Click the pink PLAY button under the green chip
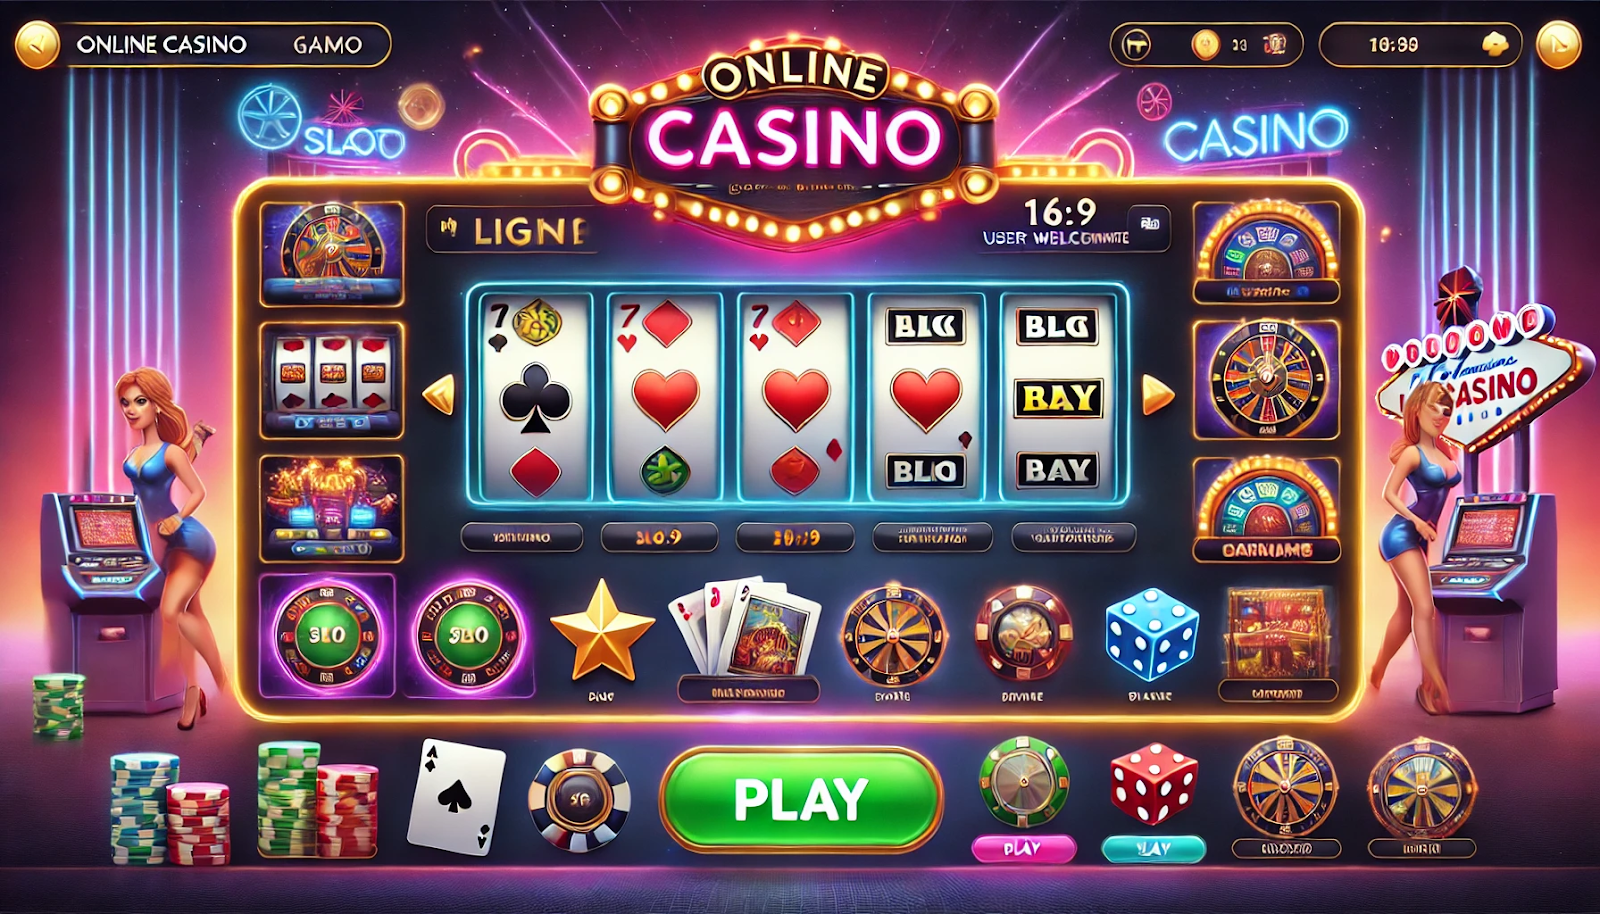Image resolution: width=1600 pixels, height=914 pixels. (x=1023, y=848)
